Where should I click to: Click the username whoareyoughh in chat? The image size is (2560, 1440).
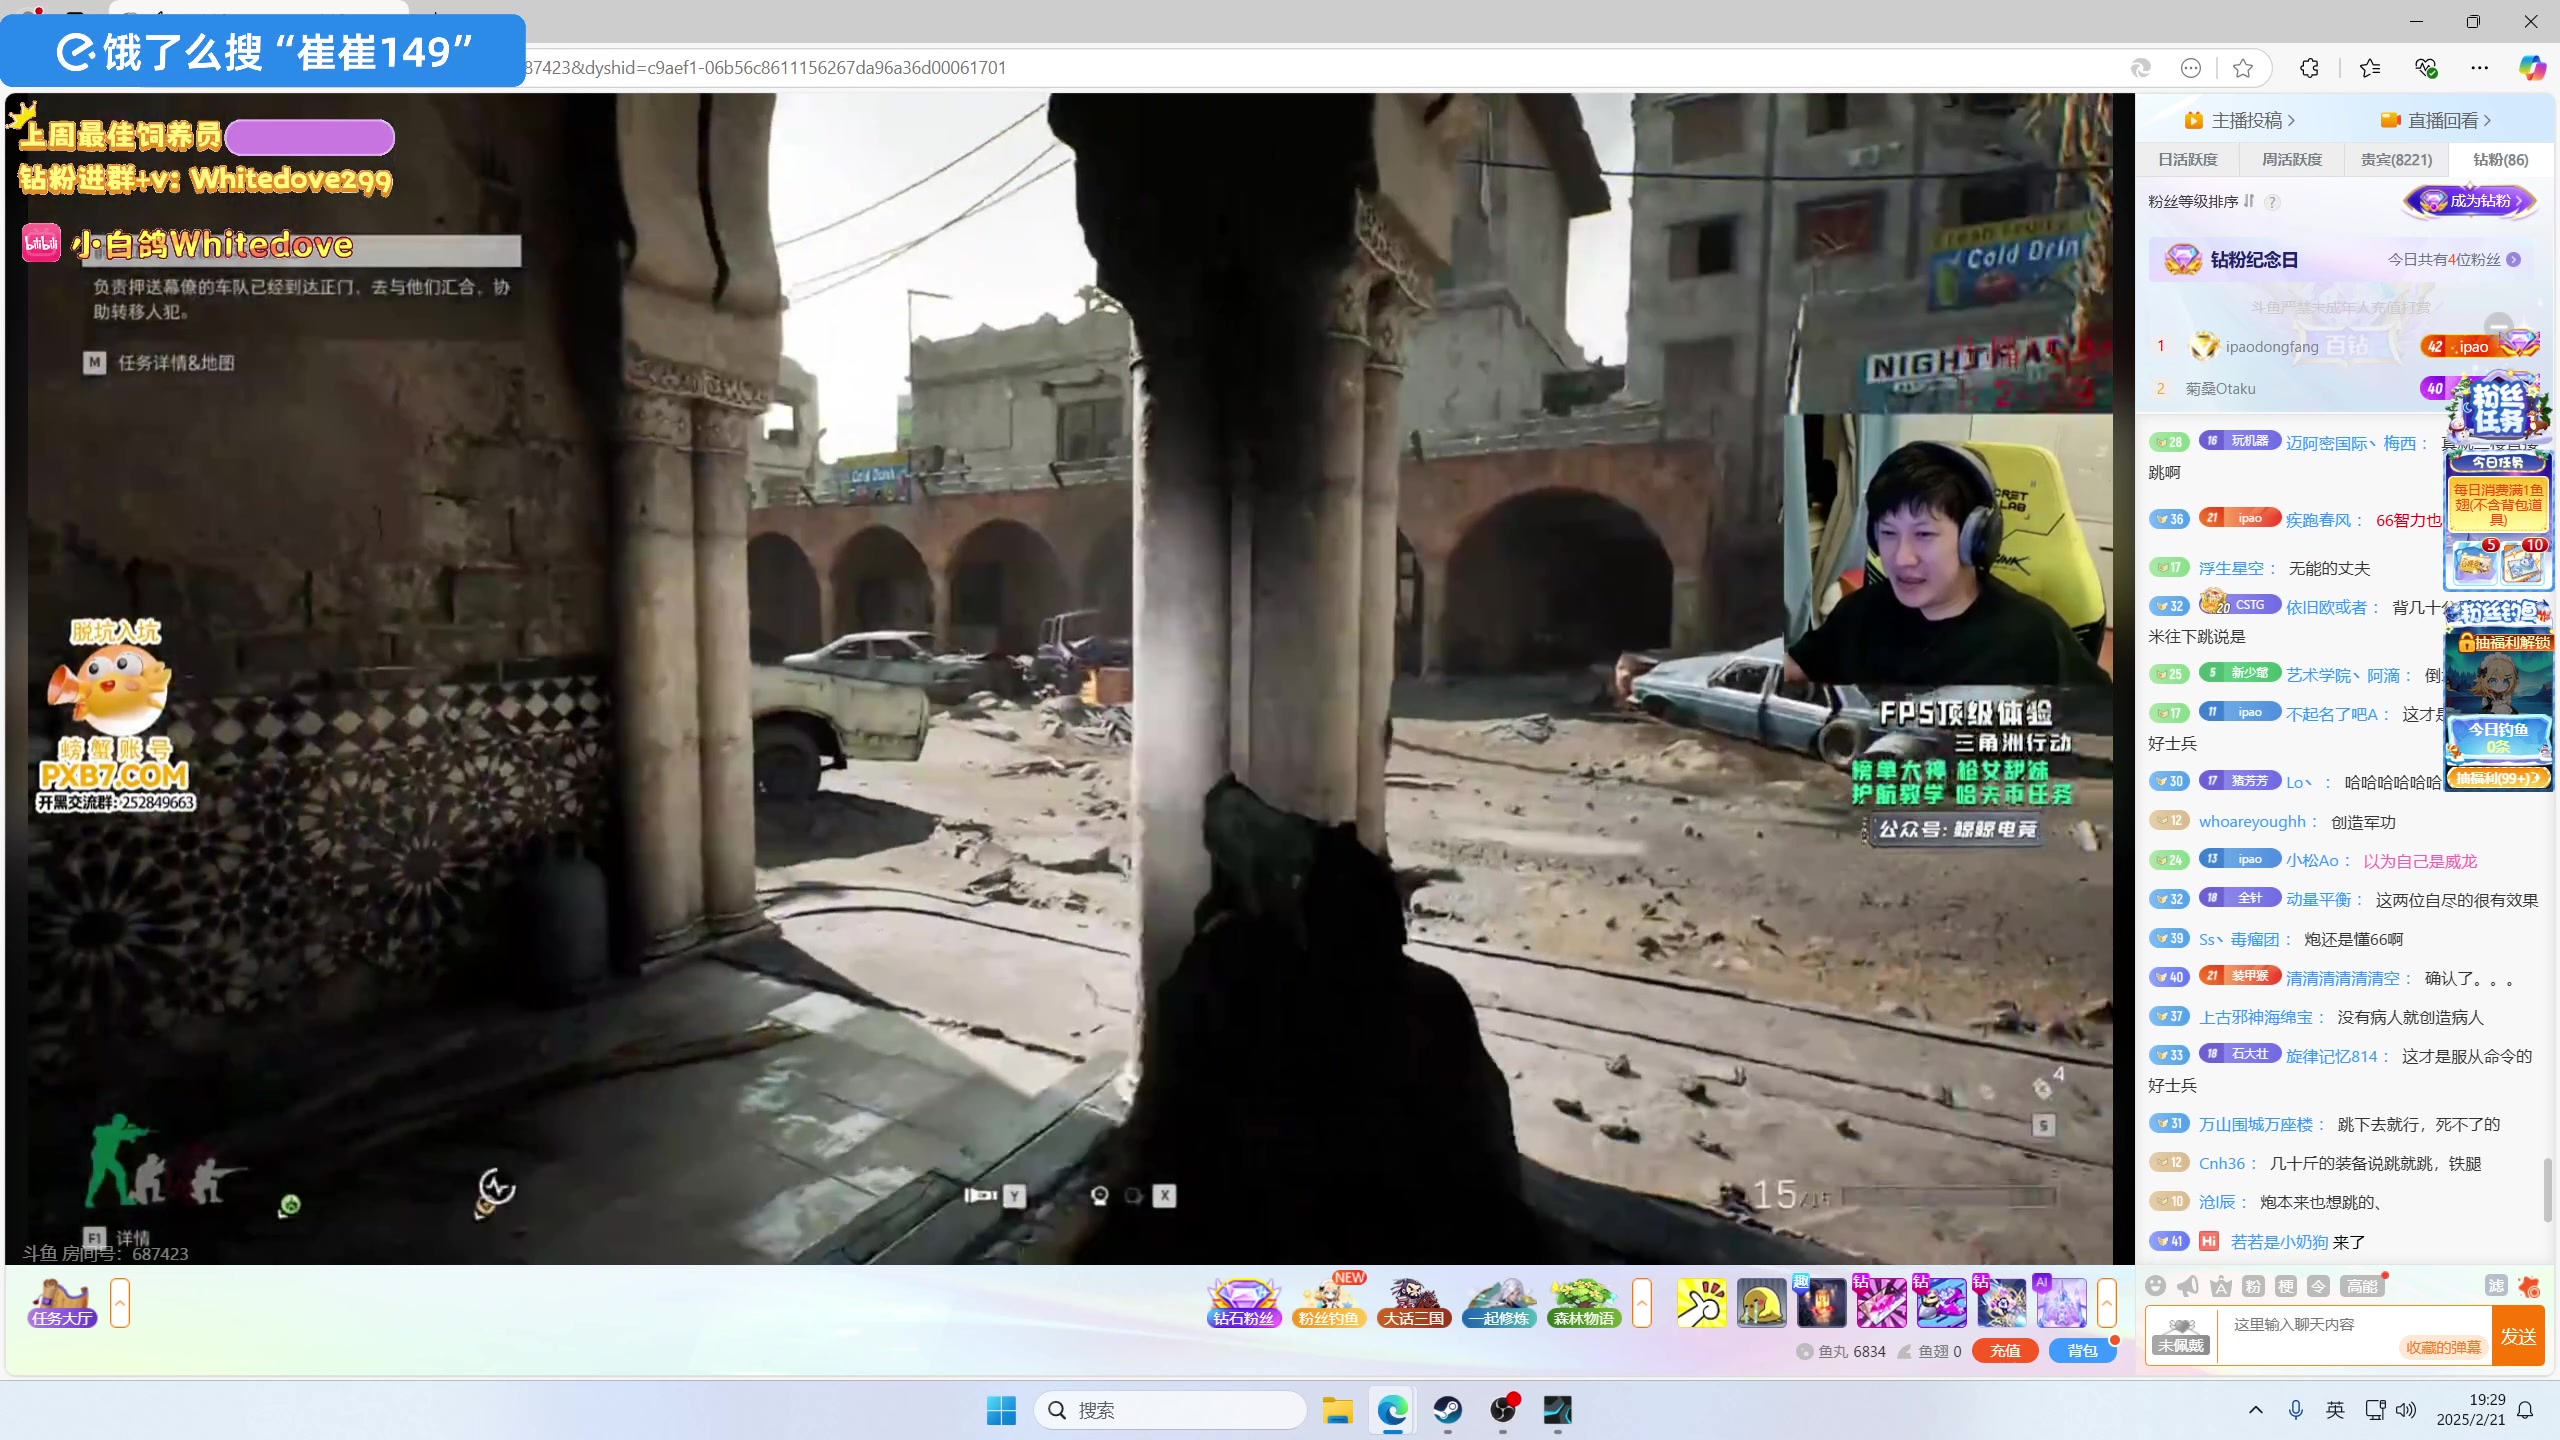(2252, 822)
